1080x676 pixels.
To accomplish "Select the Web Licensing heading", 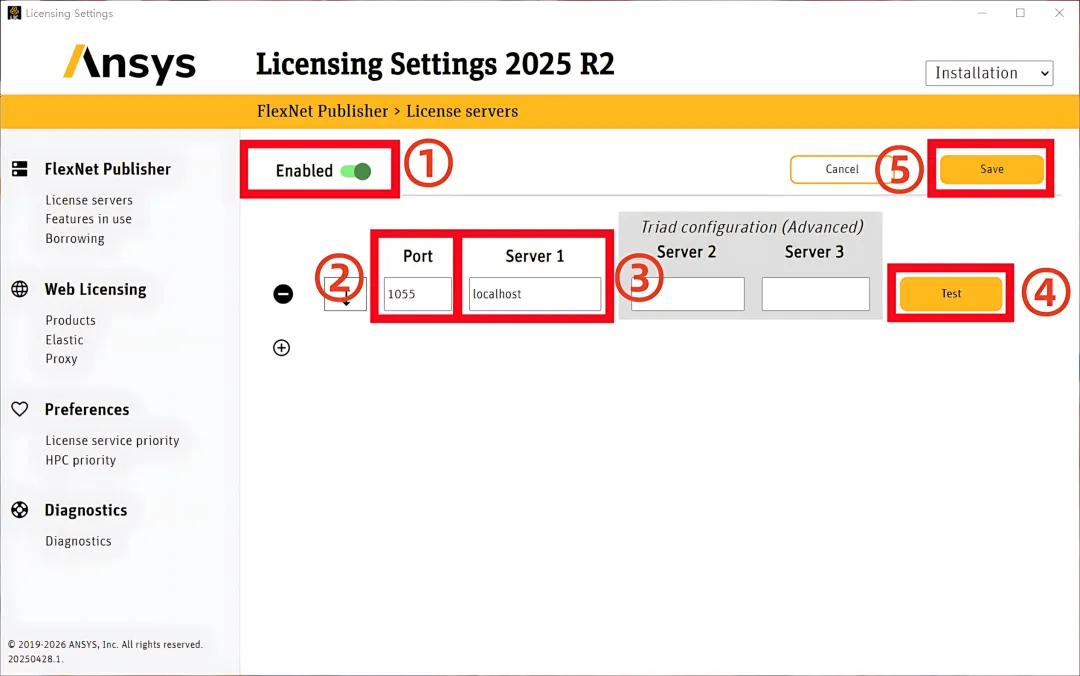I will [x=96, y=289].
